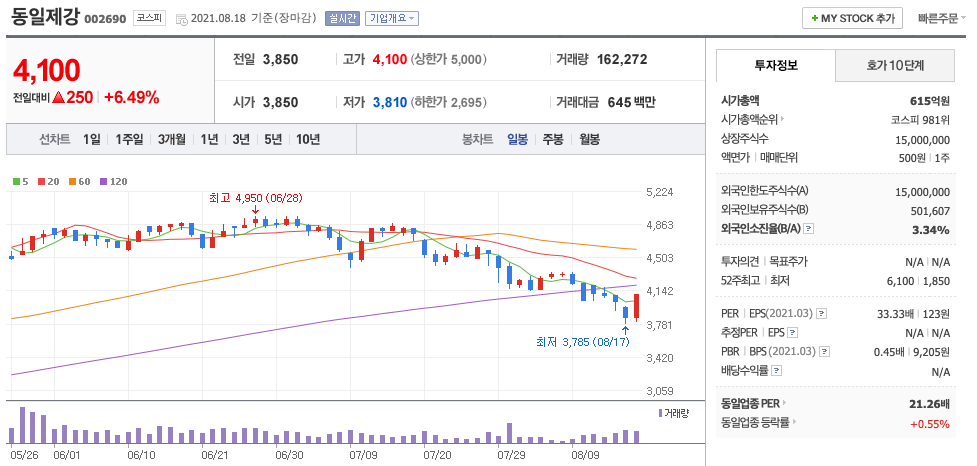Select the 1년 line chart period
The width and height of the screenshot is (977, 466).
pyautogui.click(x=209, y=140)
